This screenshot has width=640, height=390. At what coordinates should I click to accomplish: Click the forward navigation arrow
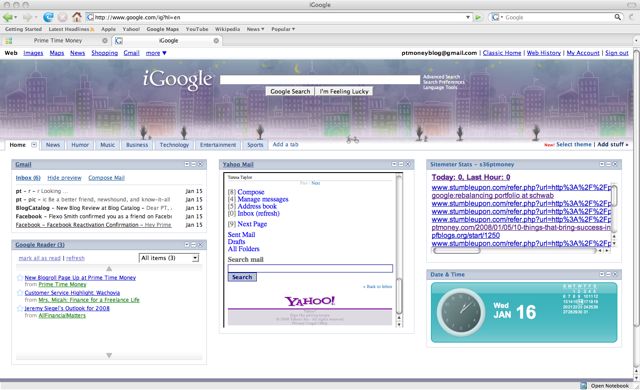[x=27, y=17]
